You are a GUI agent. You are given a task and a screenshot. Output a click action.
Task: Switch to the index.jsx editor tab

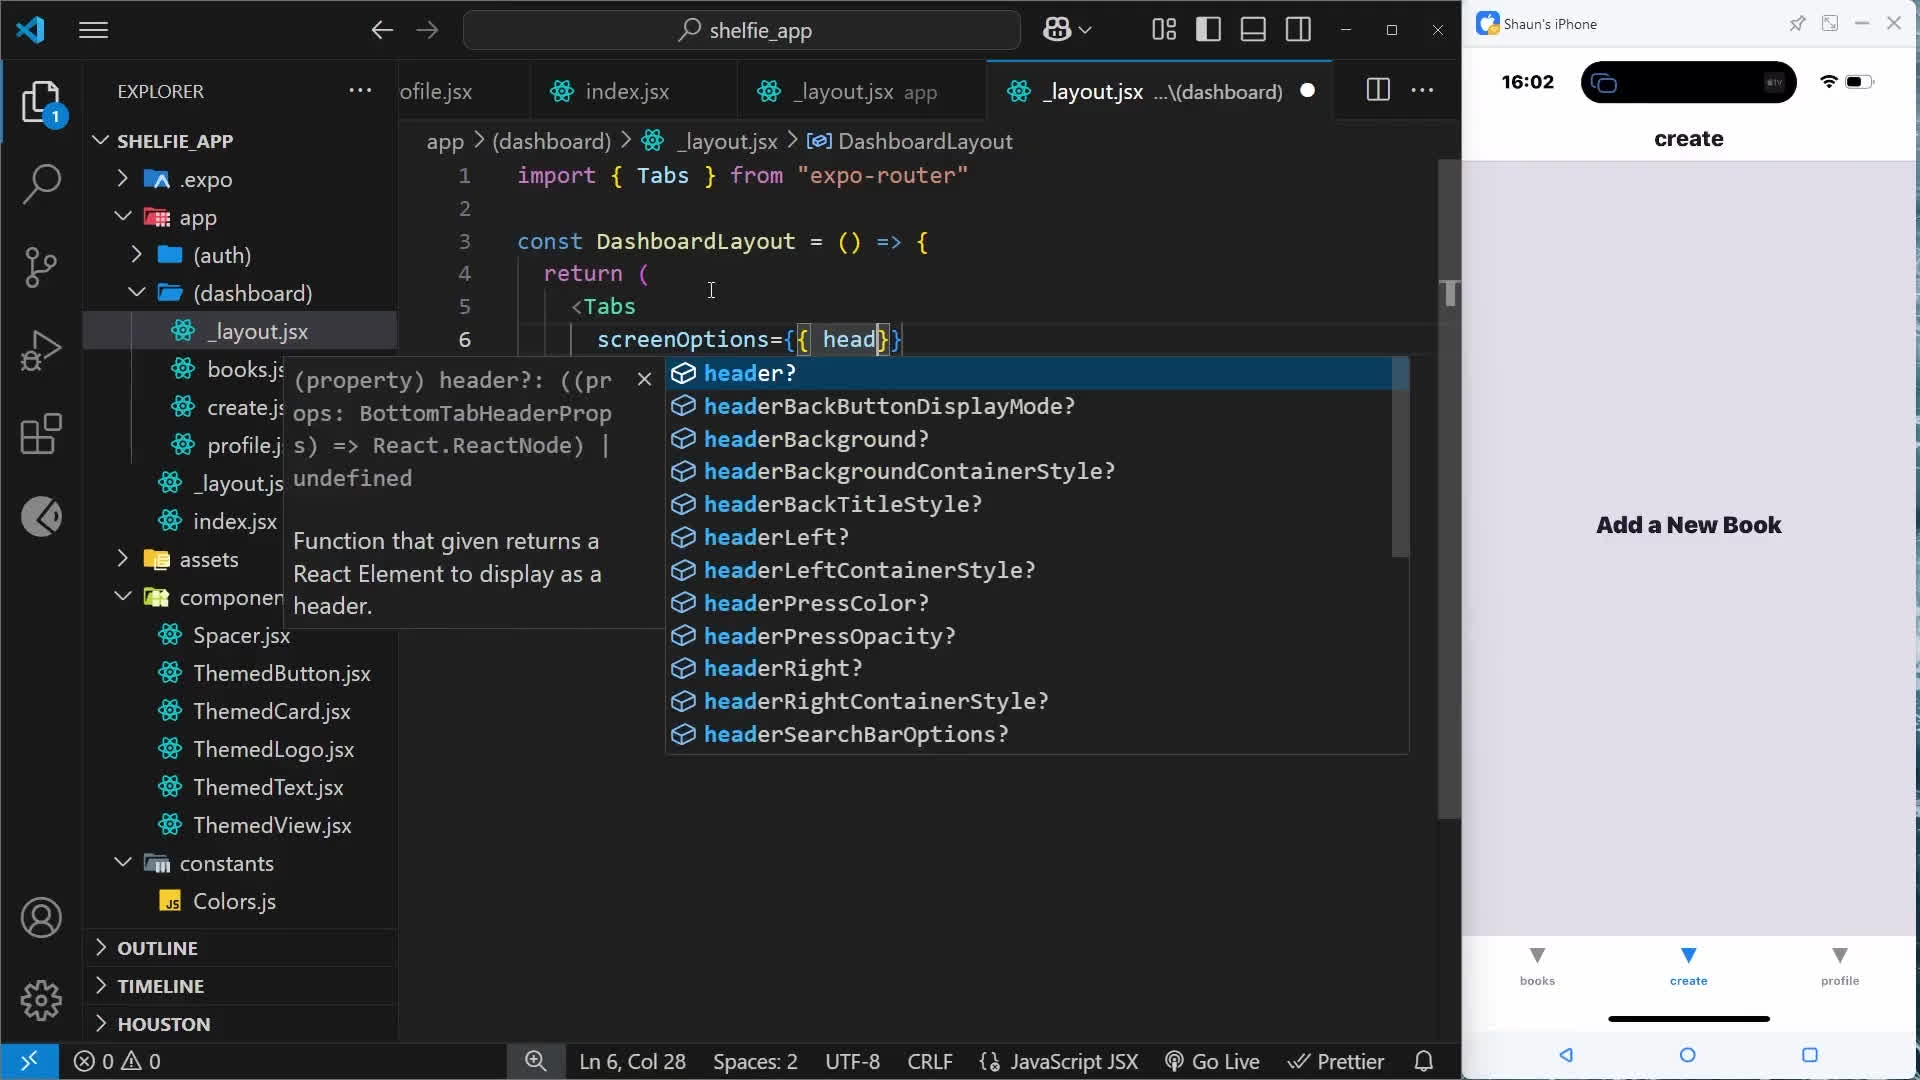[626, 92]
